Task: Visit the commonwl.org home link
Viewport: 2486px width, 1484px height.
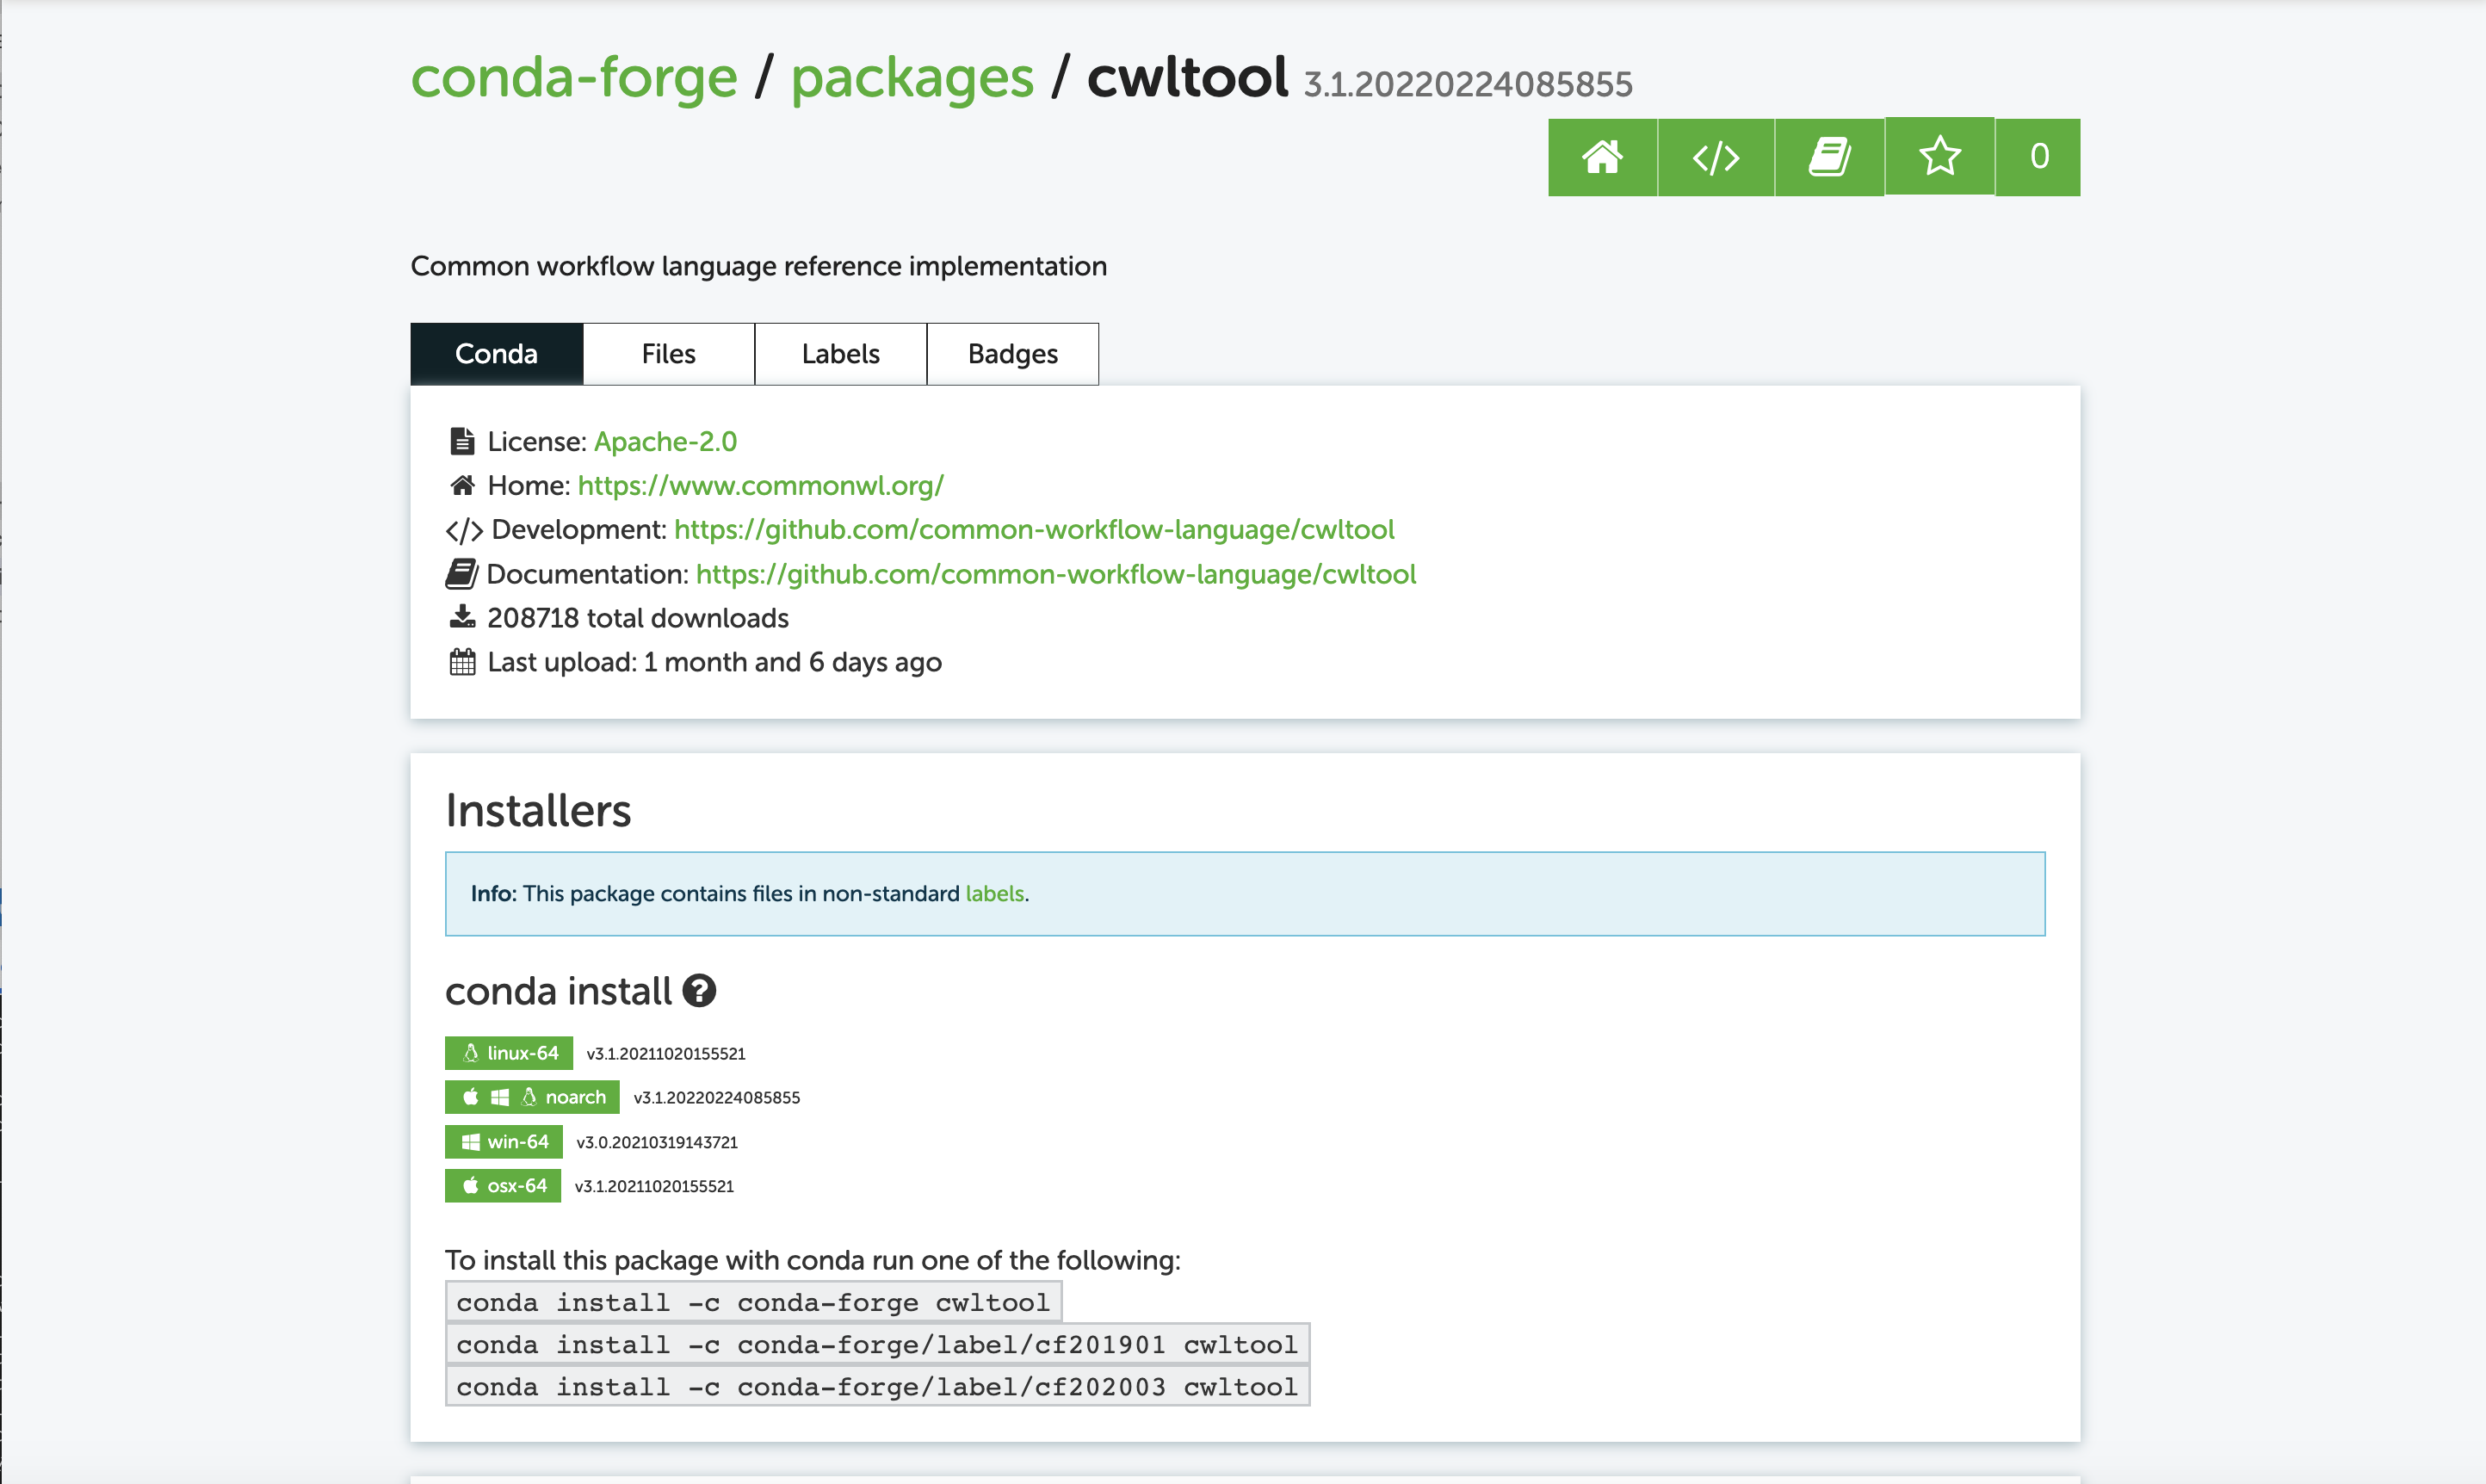Action: click(760, 486)
